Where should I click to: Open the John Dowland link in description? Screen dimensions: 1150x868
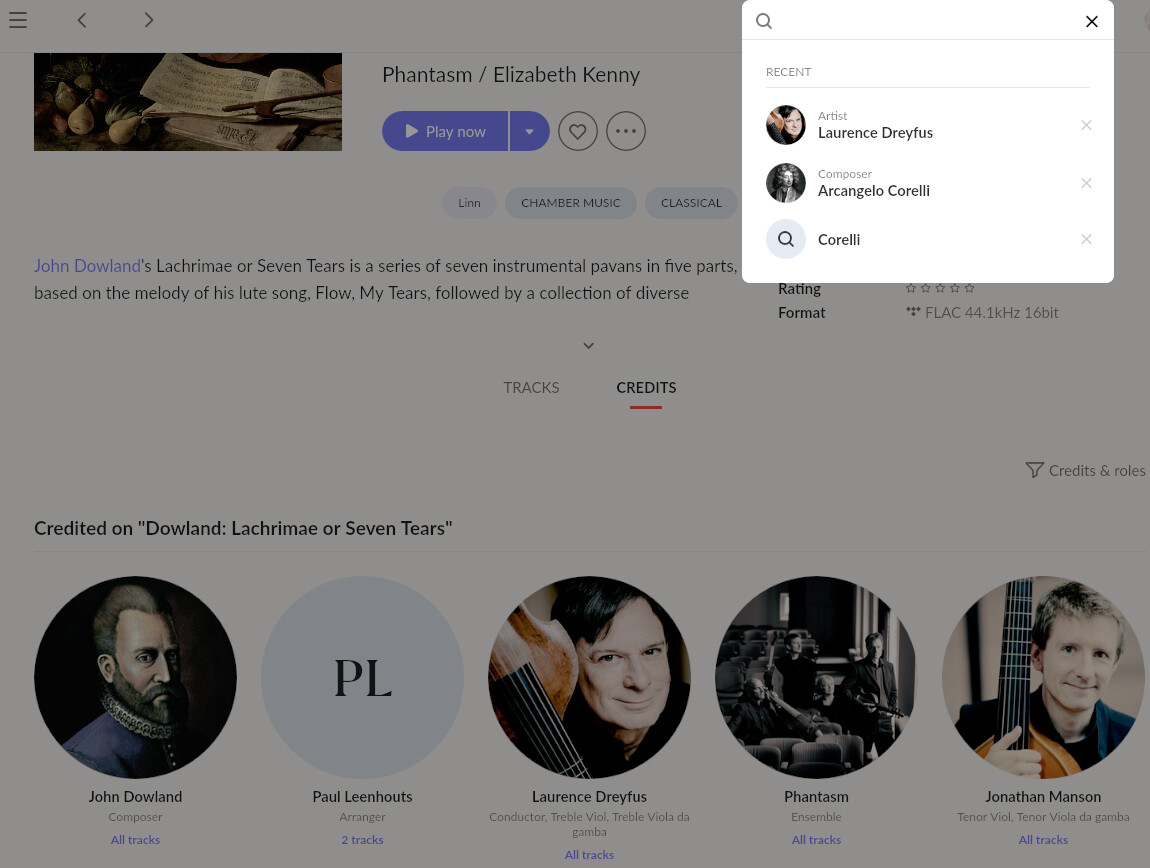87,266
